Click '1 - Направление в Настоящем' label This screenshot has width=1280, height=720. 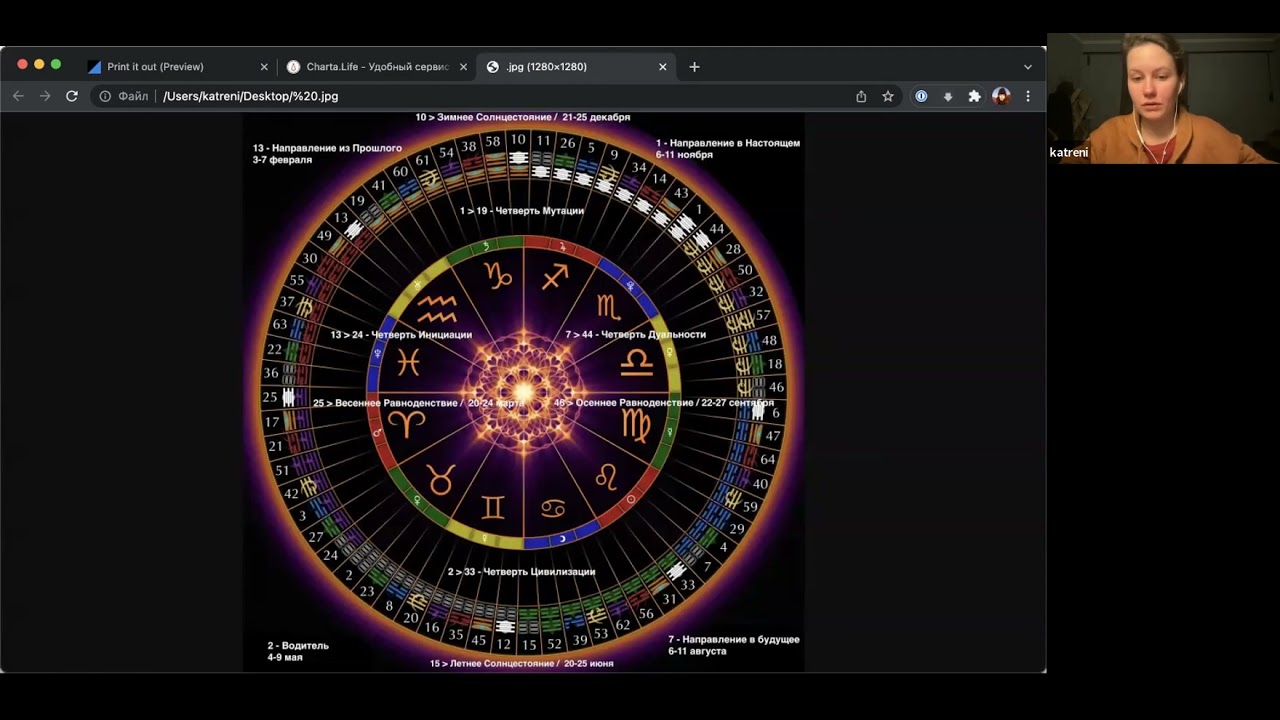[728, 143]
